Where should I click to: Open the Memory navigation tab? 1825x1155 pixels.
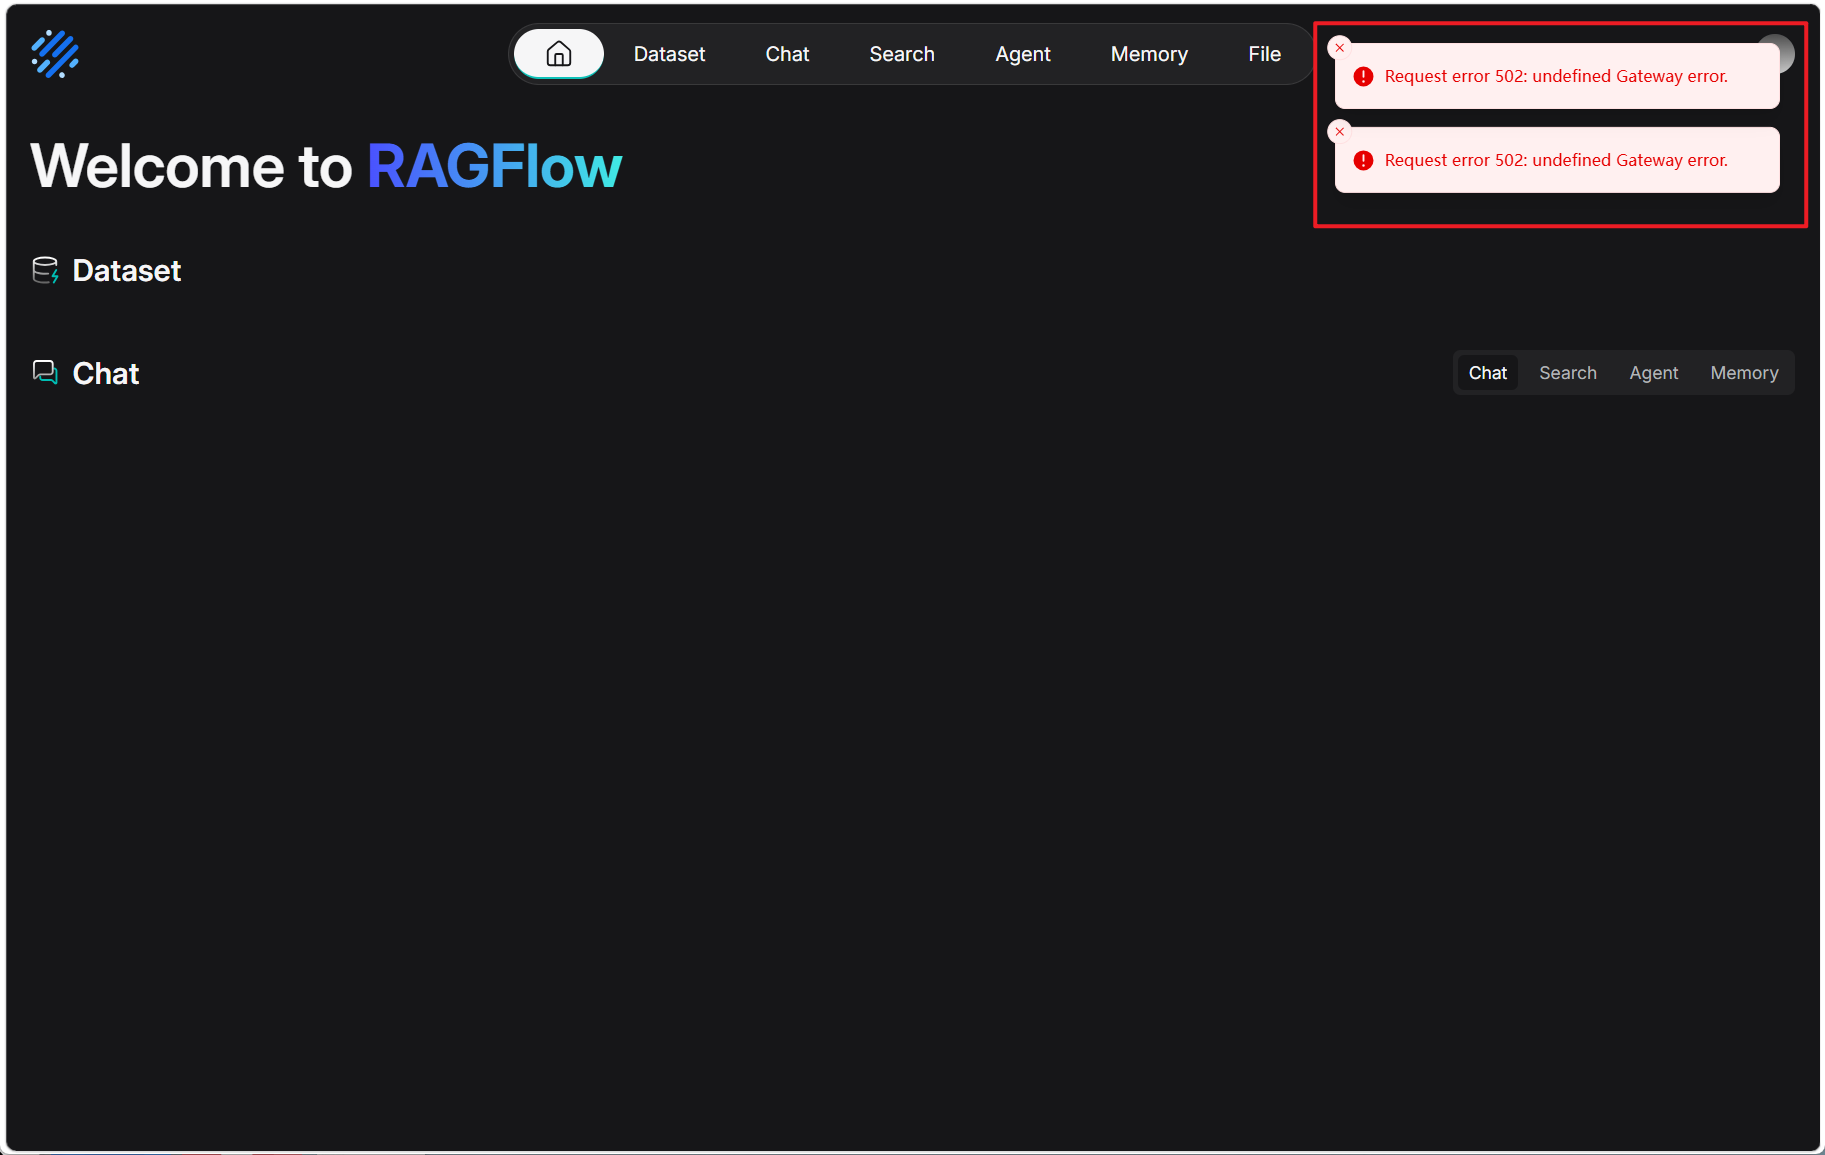tap(1149, 54)
